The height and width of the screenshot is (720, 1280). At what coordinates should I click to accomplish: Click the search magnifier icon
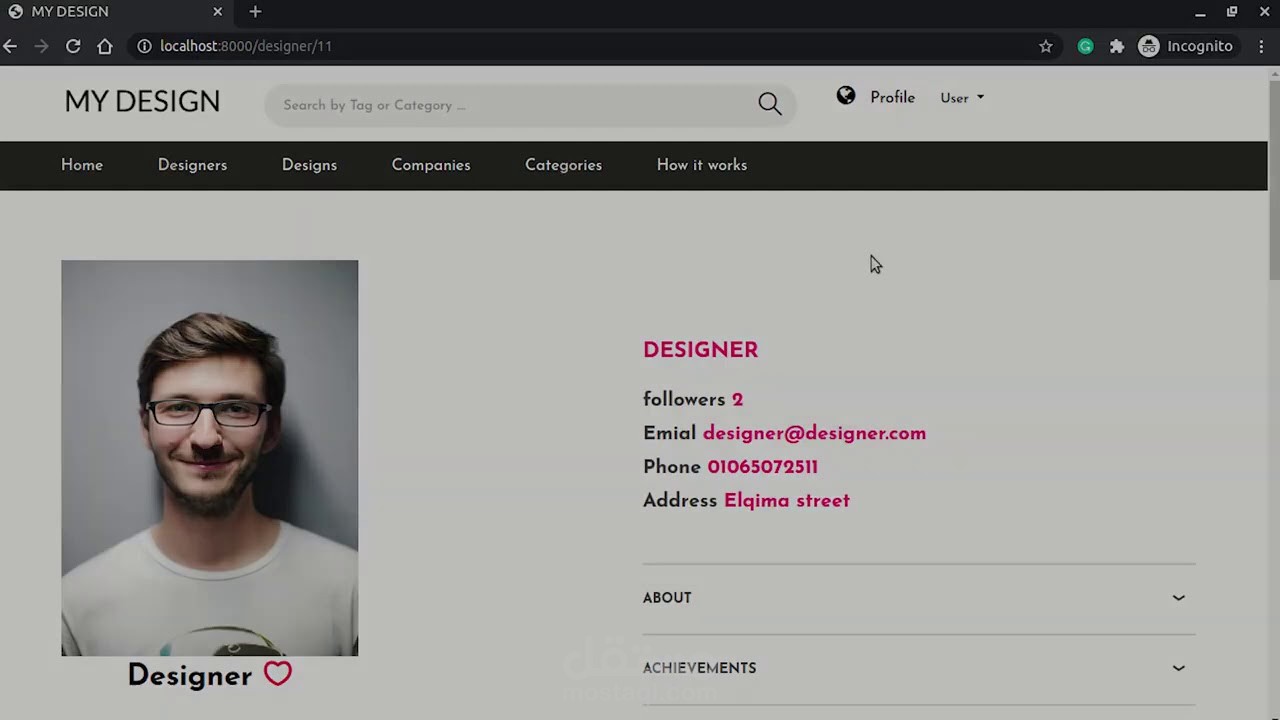769,104
